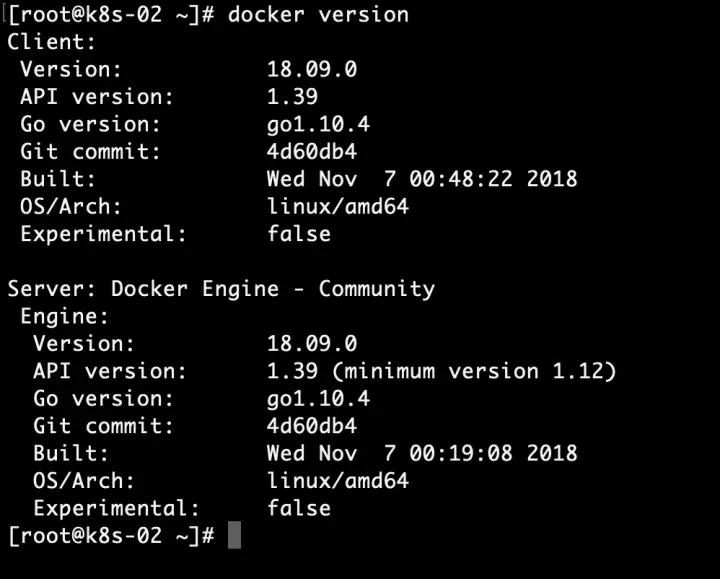The width and height of the screenshot is (720, 579).
Task: Click the Client Experimental value false
Action: tap(299, 234)
